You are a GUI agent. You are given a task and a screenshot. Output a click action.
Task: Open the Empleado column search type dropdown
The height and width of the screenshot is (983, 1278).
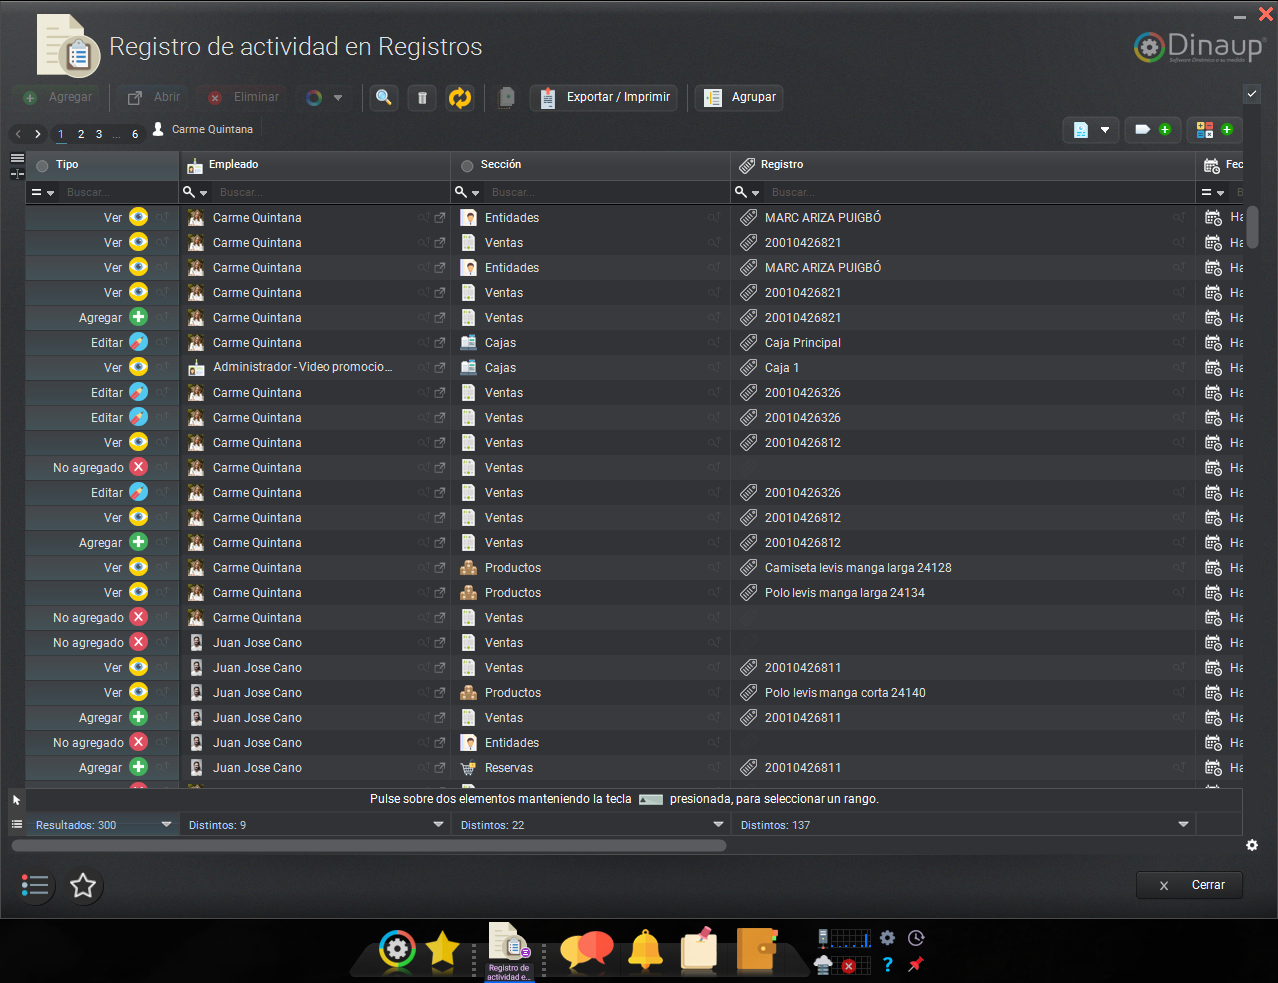(x=195, y=192)
